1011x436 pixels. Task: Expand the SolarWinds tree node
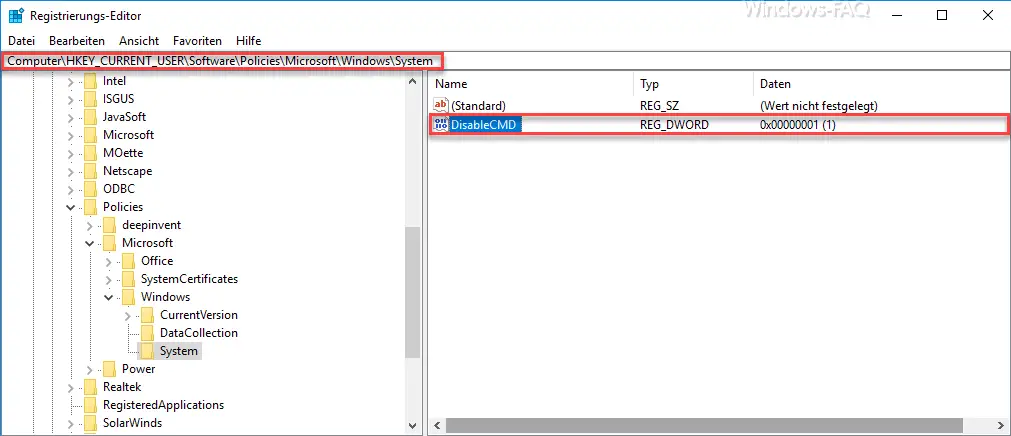point(71,424)
